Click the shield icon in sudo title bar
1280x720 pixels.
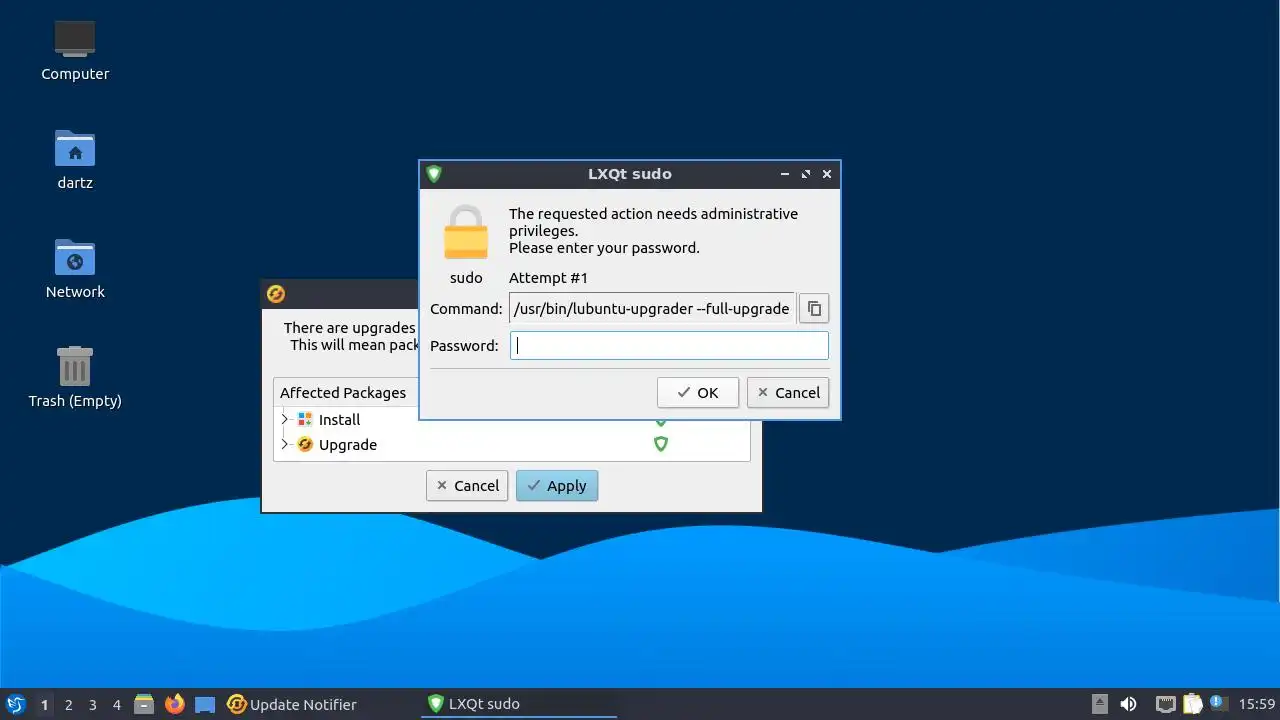point(434,174)
